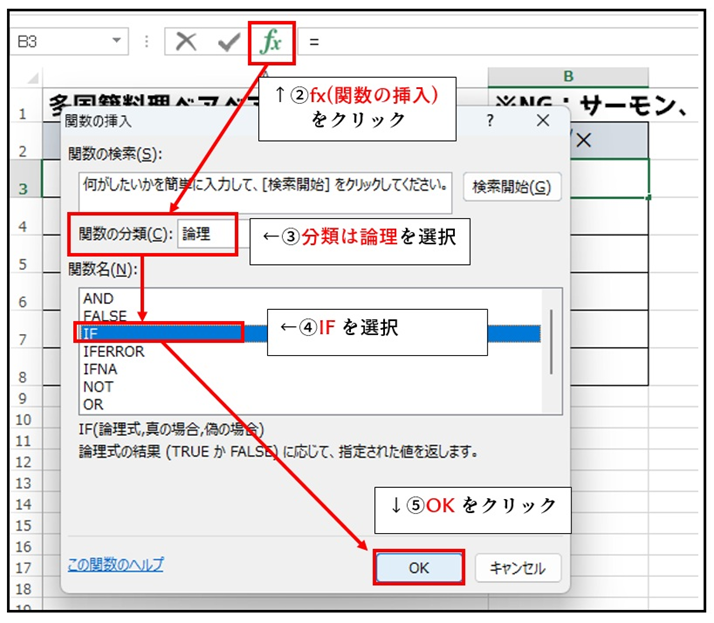Open the 関数の分類 category combo box
The image size is (714, 623).
click(206, 234)
